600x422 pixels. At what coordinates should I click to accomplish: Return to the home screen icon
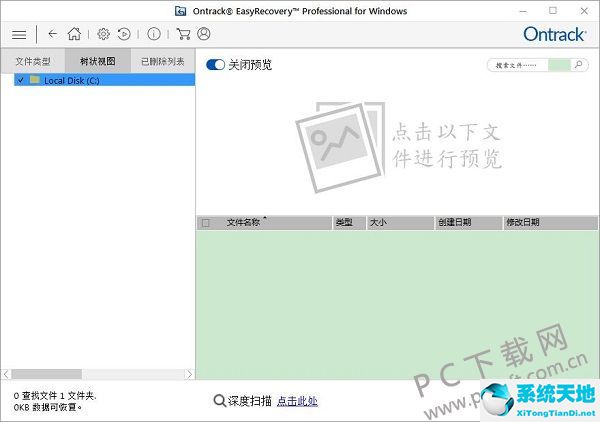pos(74,34)
